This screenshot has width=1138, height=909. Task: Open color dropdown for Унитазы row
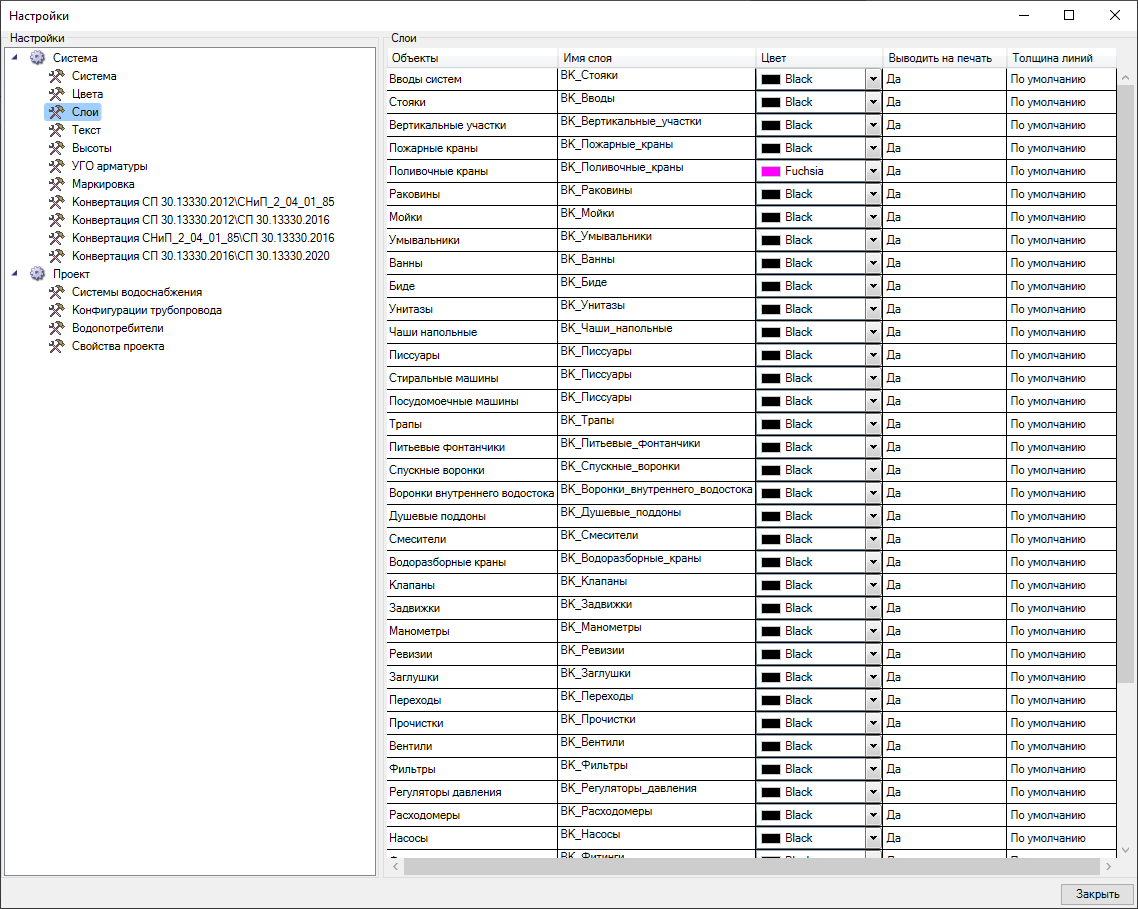[x=873, y=309]
